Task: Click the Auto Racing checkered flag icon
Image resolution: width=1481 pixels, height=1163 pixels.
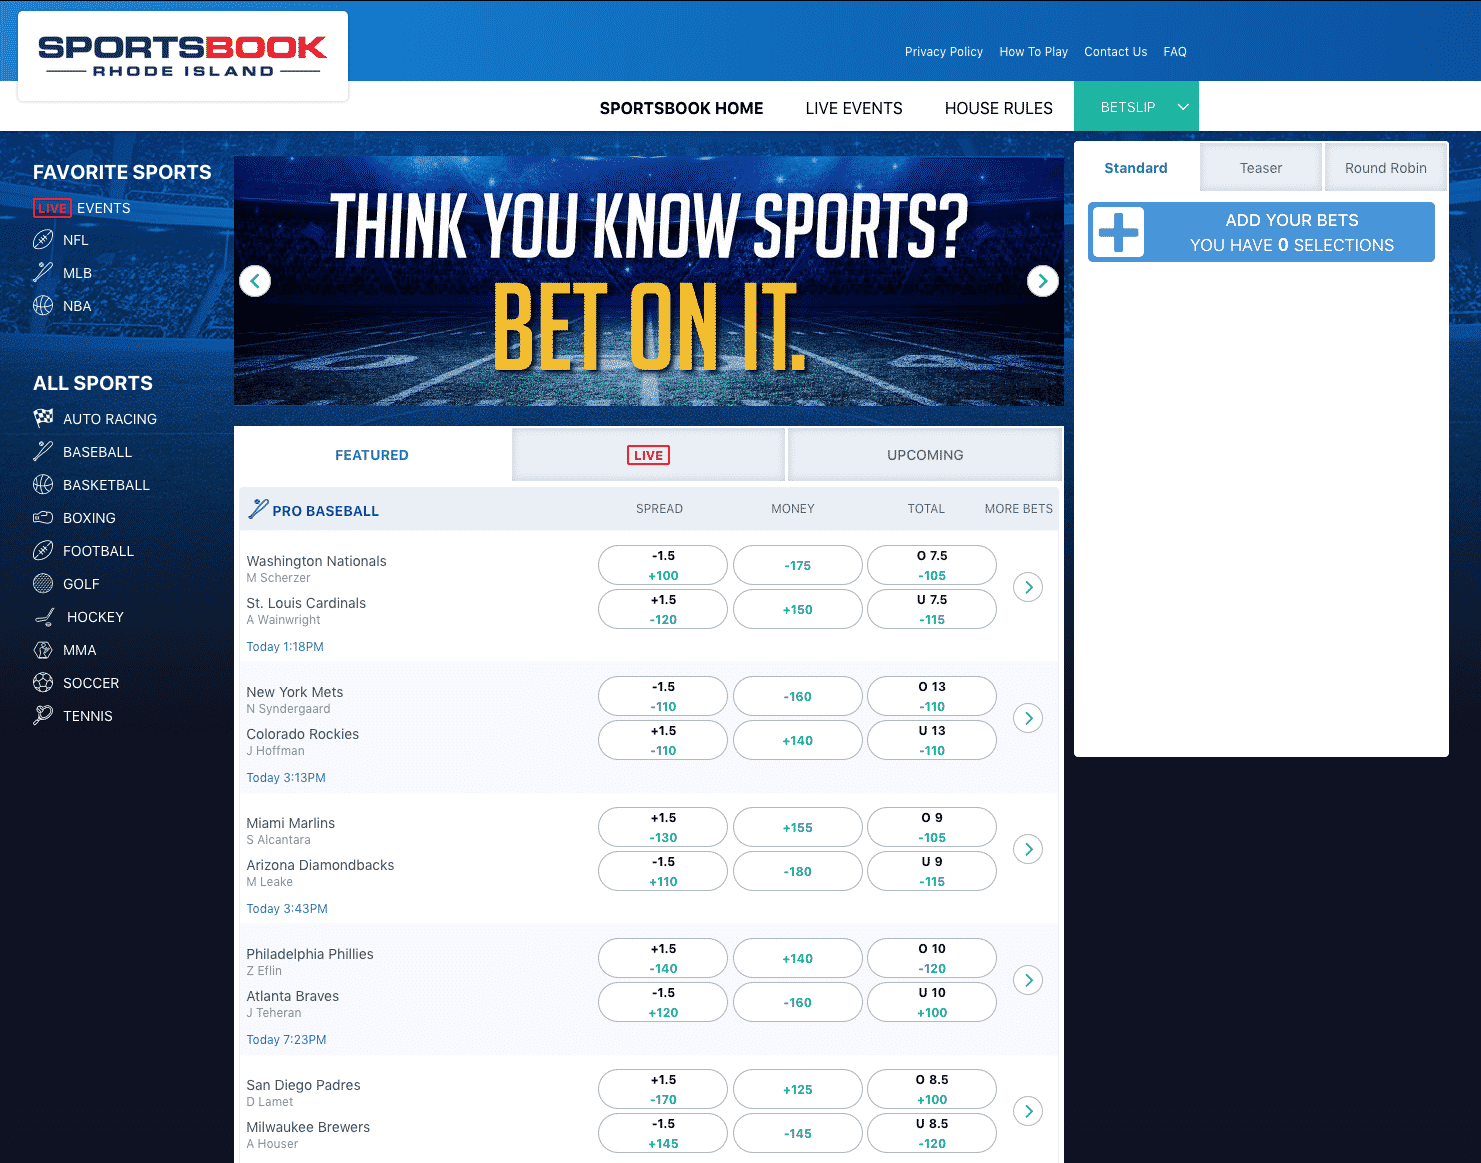Action: point(43,418)
